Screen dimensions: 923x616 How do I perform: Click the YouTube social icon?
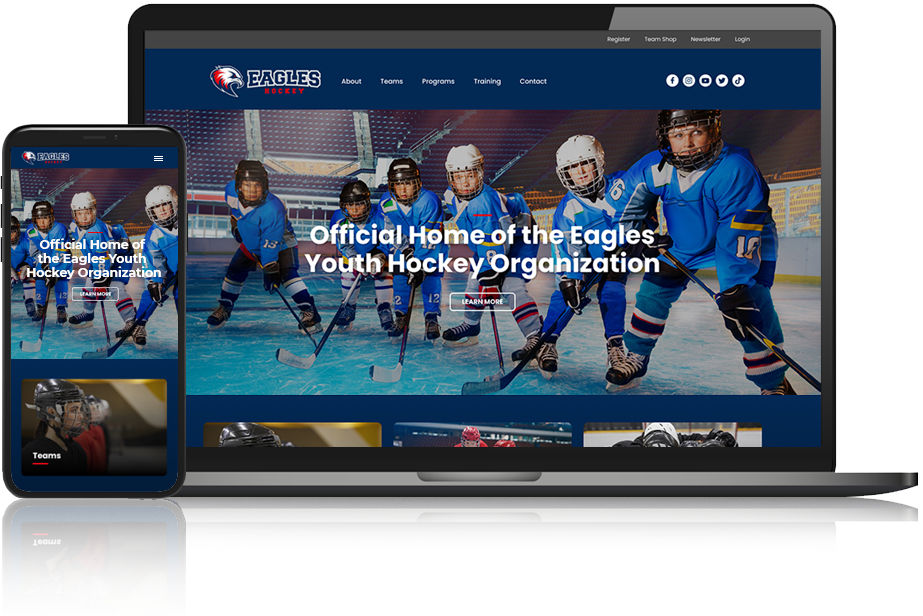705,81
